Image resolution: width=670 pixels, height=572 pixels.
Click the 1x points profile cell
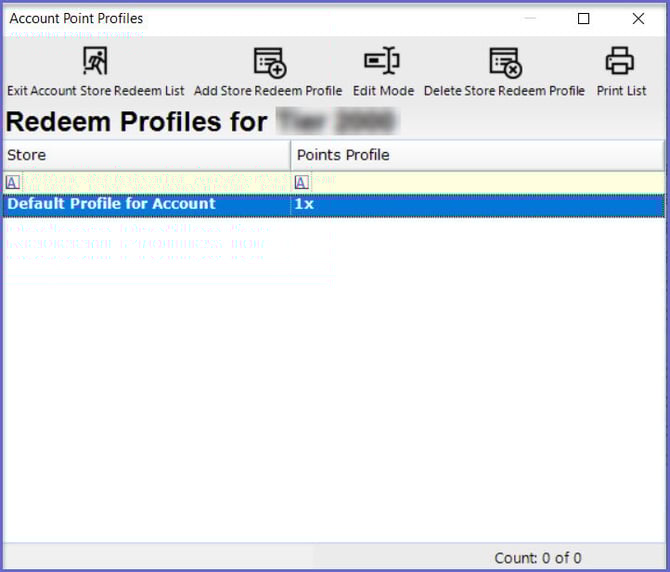477,204
